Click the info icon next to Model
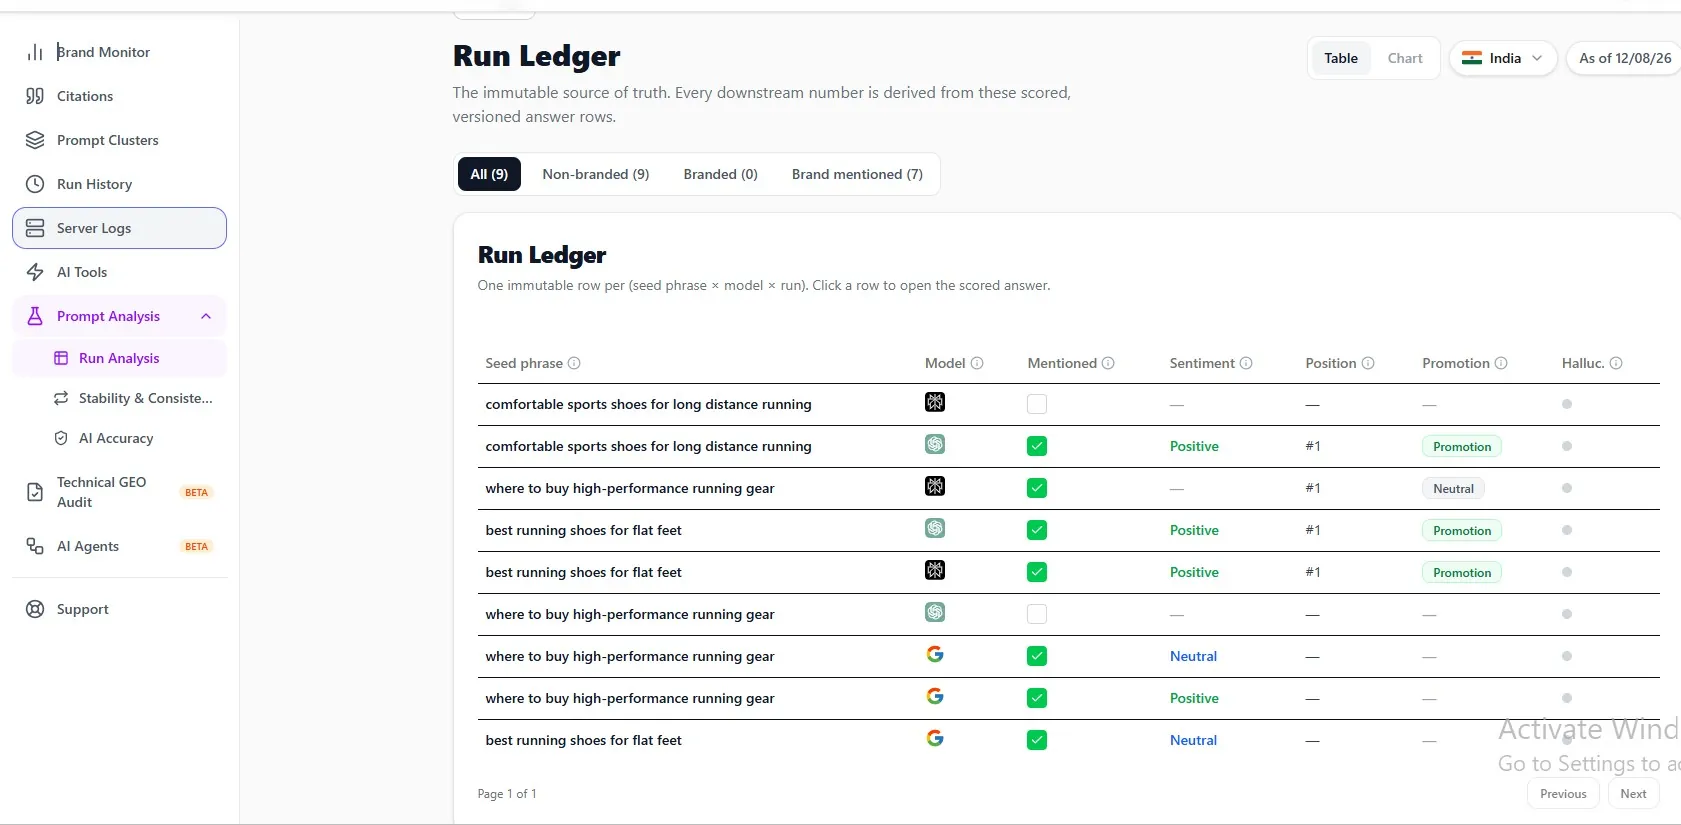 [977, 363]
